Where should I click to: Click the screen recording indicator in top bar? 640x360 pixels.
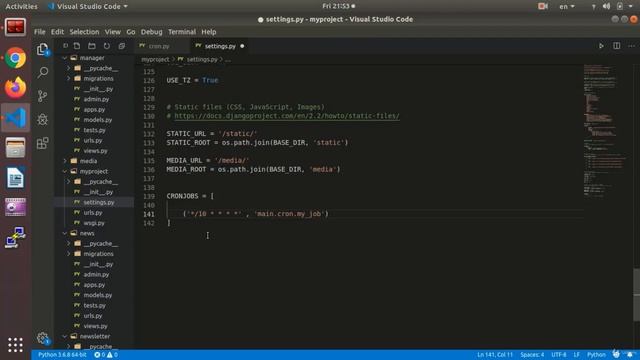(543, 7)
